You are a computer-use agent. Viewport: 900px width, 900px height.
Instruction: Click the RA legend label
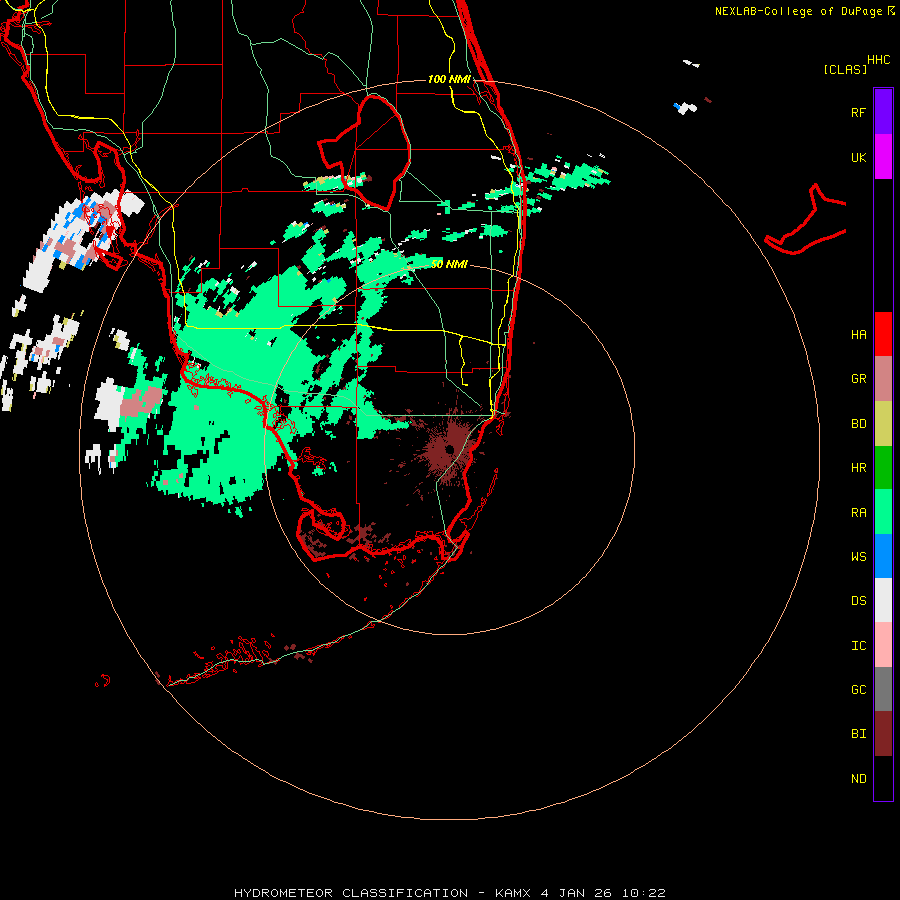point(858,513)
